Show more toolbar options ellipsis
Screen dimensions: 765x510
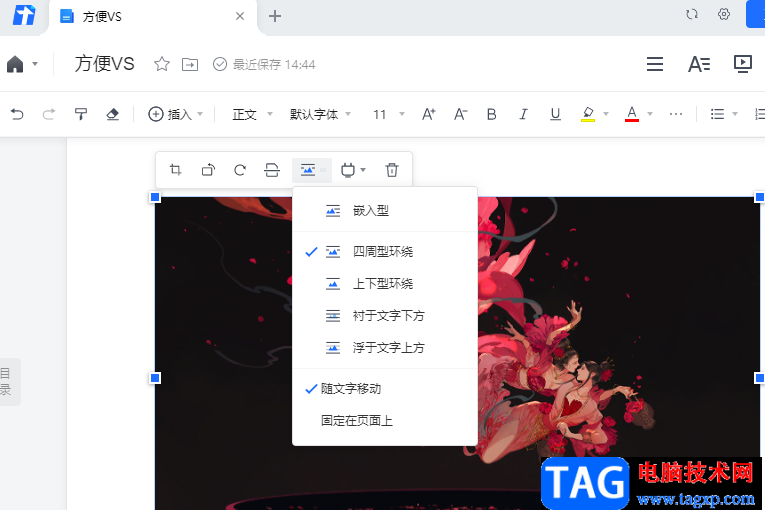pos(676,114)
